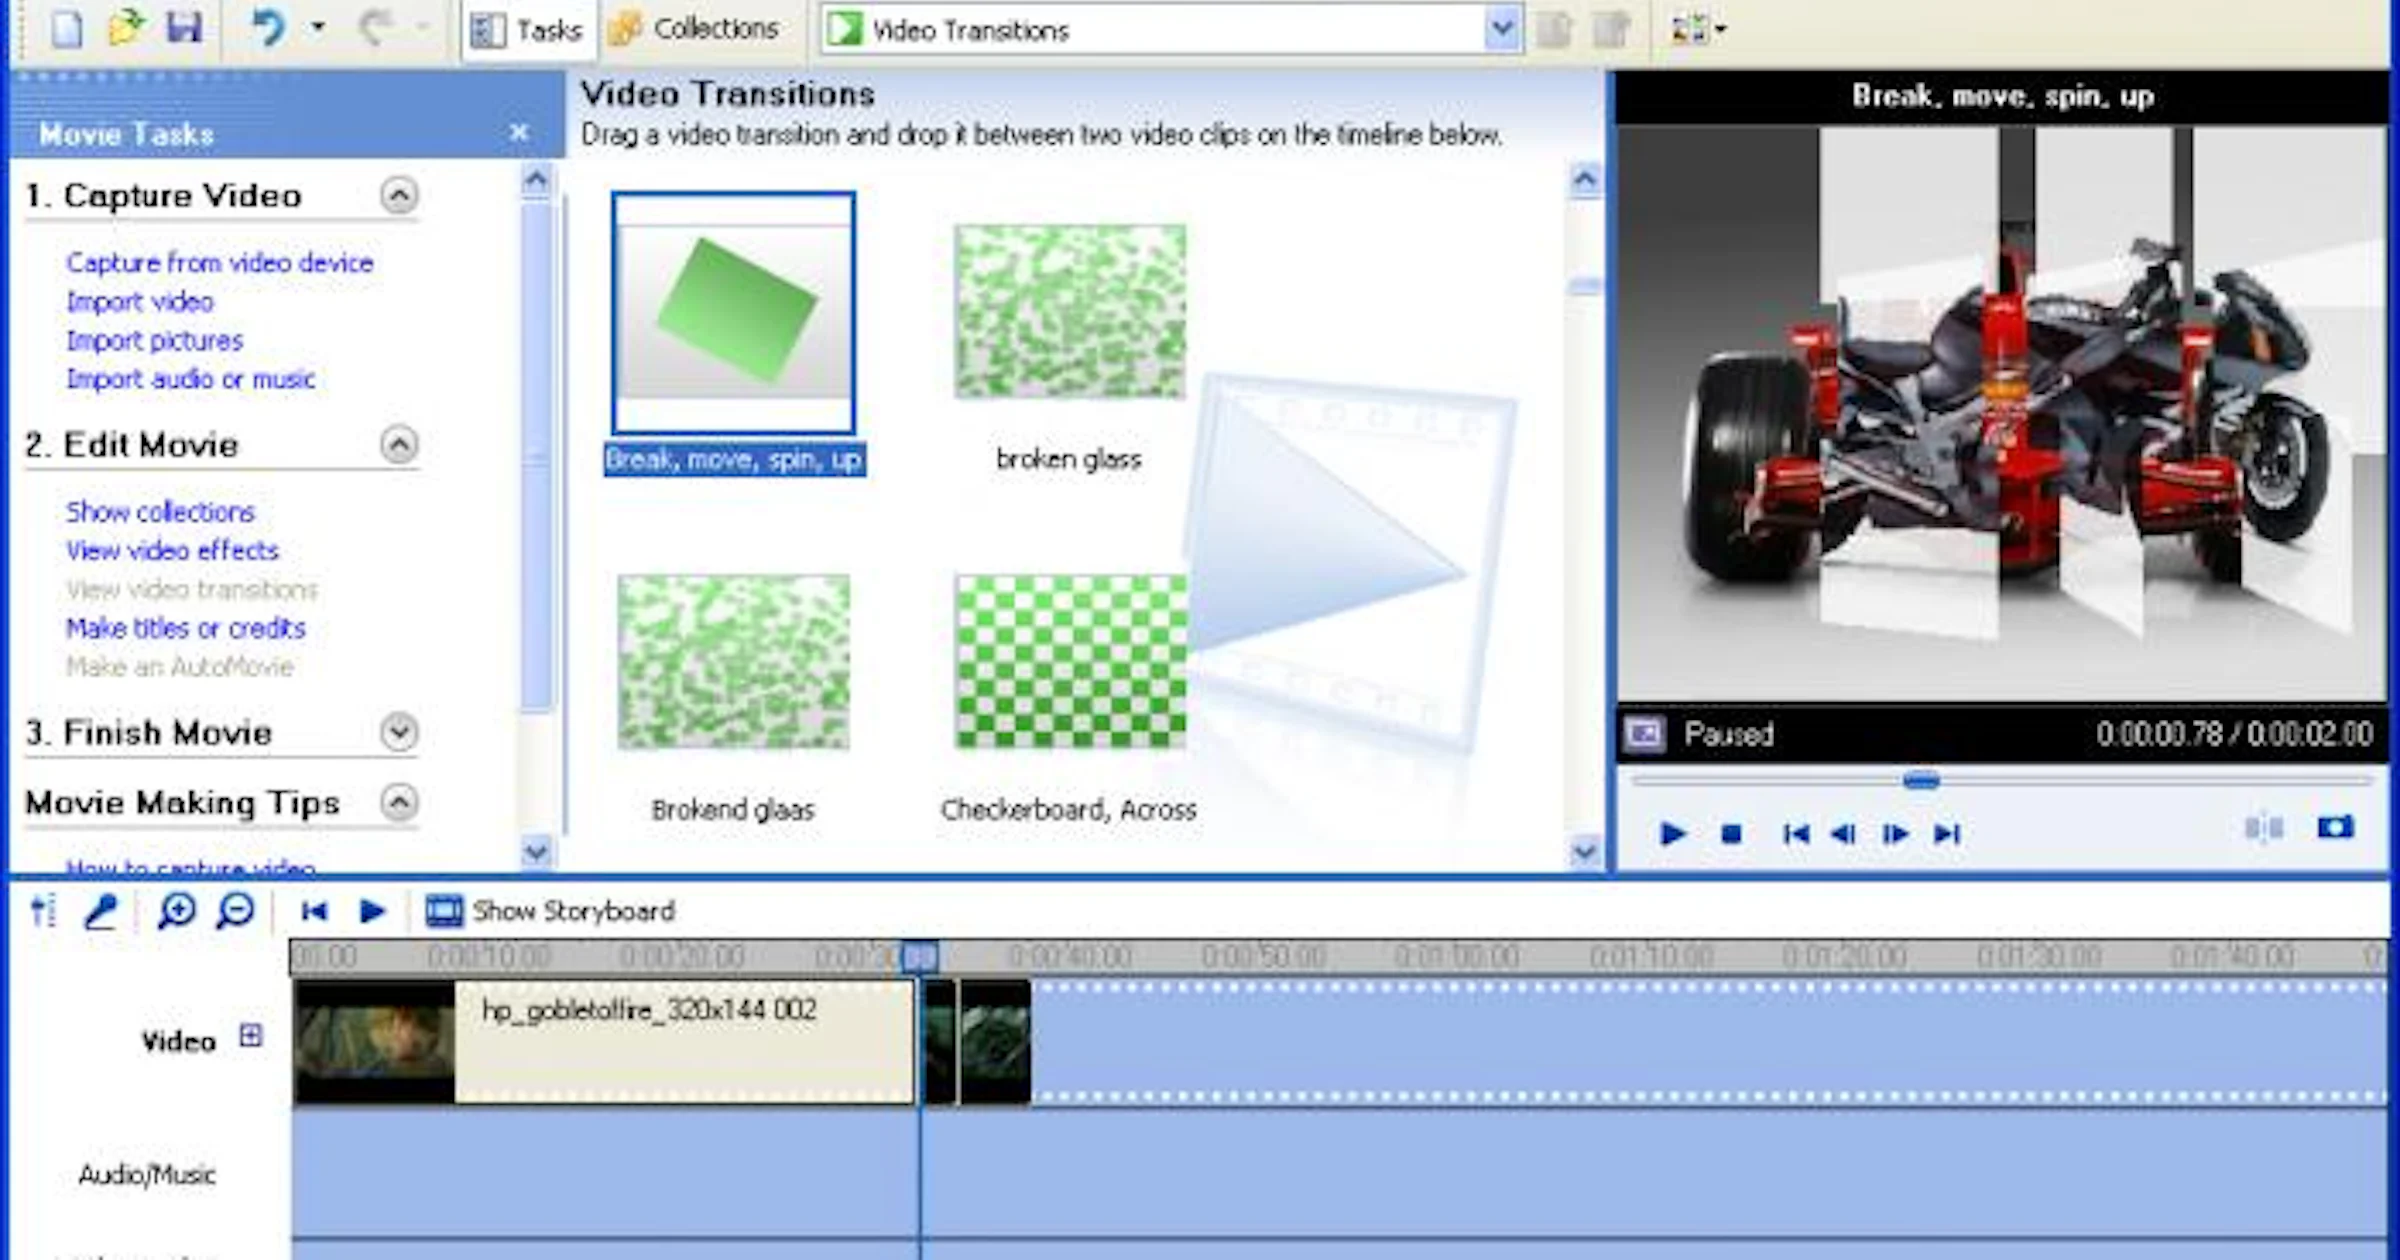Screen dimensions: 2400x1260
Task: Select the hp_gobletoffire_320x144 002 clip
Action: [x=605, y=1043]
